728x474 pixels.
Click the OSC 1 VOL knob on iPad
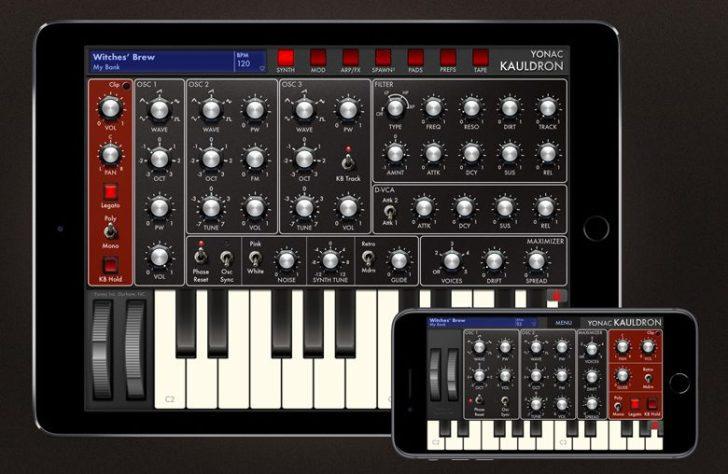[x=159, y=257]
